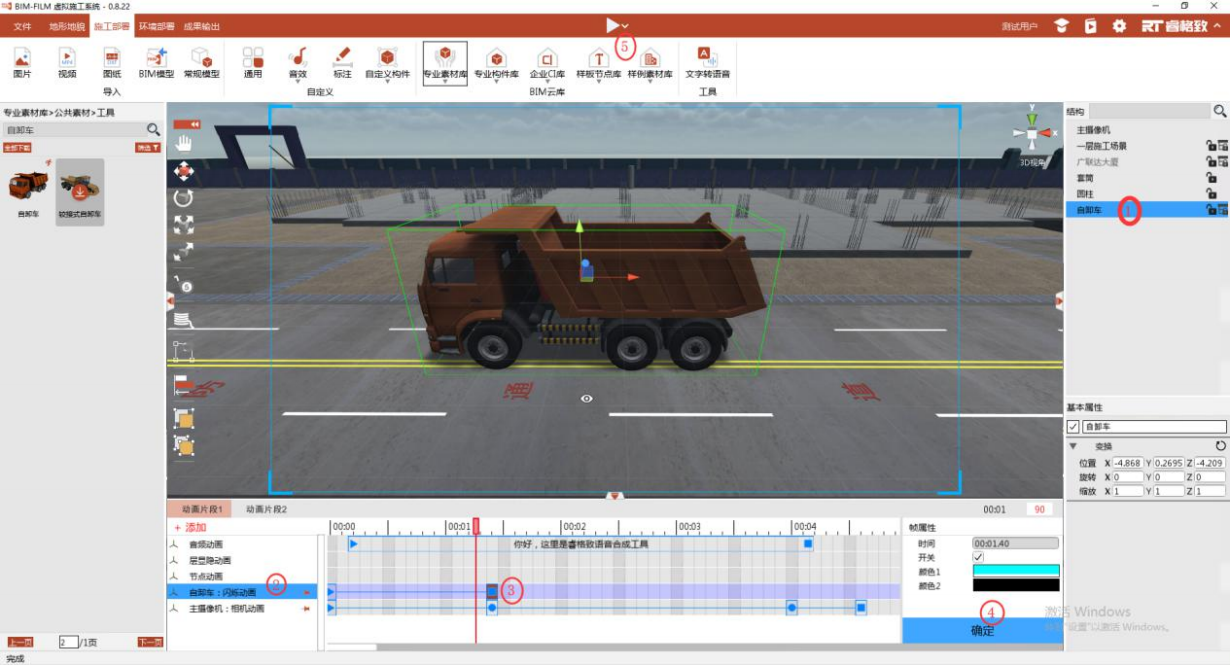Click the material library search field
This screenshot has height=665, width=1232.
coord(75,130)
